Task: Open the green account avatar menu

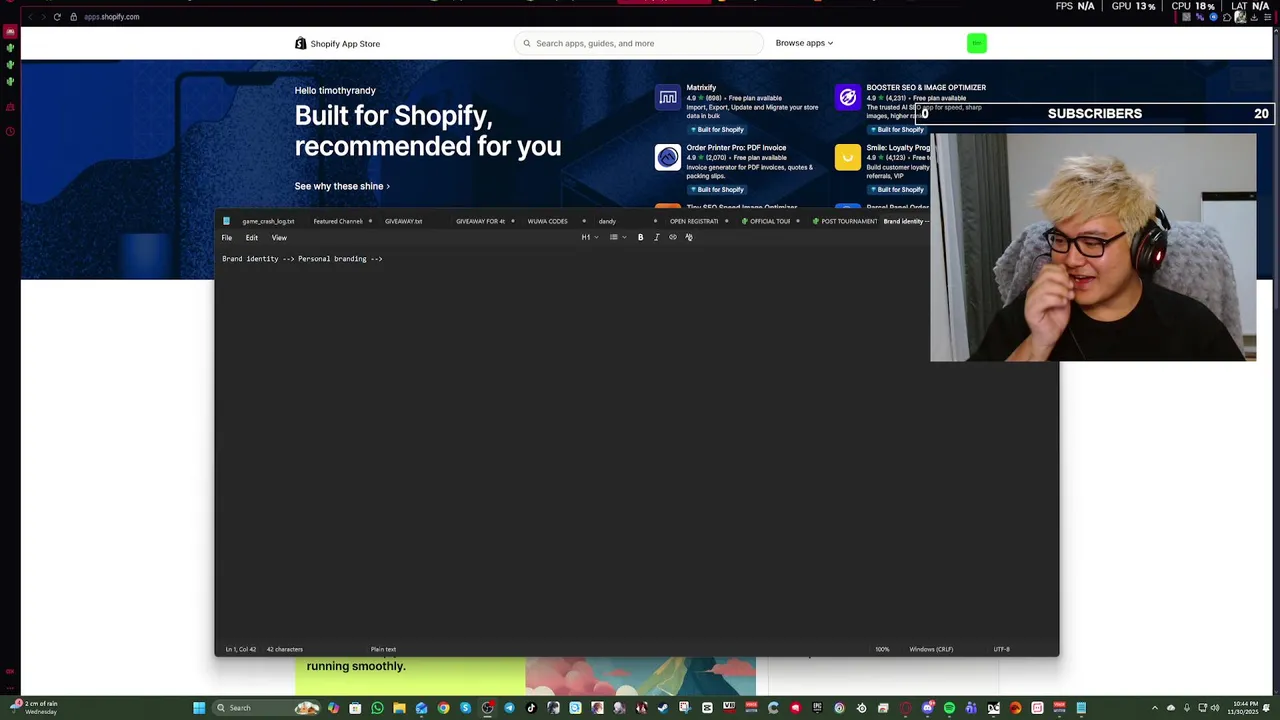Action: point(977,43)
